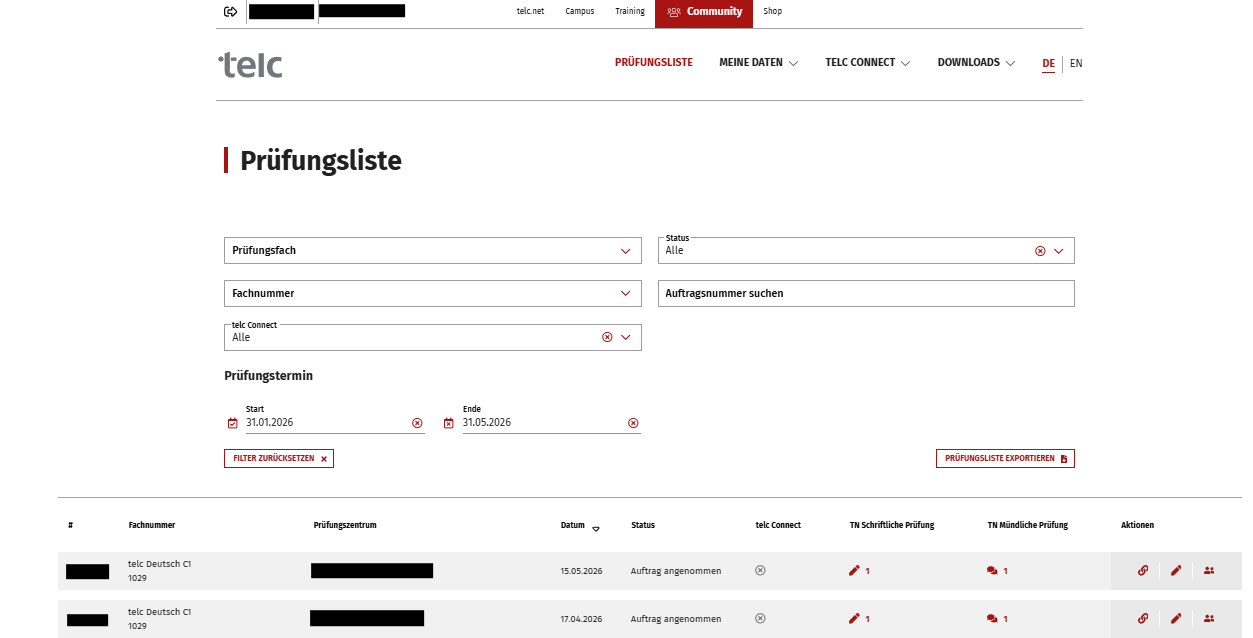
Task: Click PRÜFUNGSLISTE EXPORTIEREN button
Action: click(1005, 458)
